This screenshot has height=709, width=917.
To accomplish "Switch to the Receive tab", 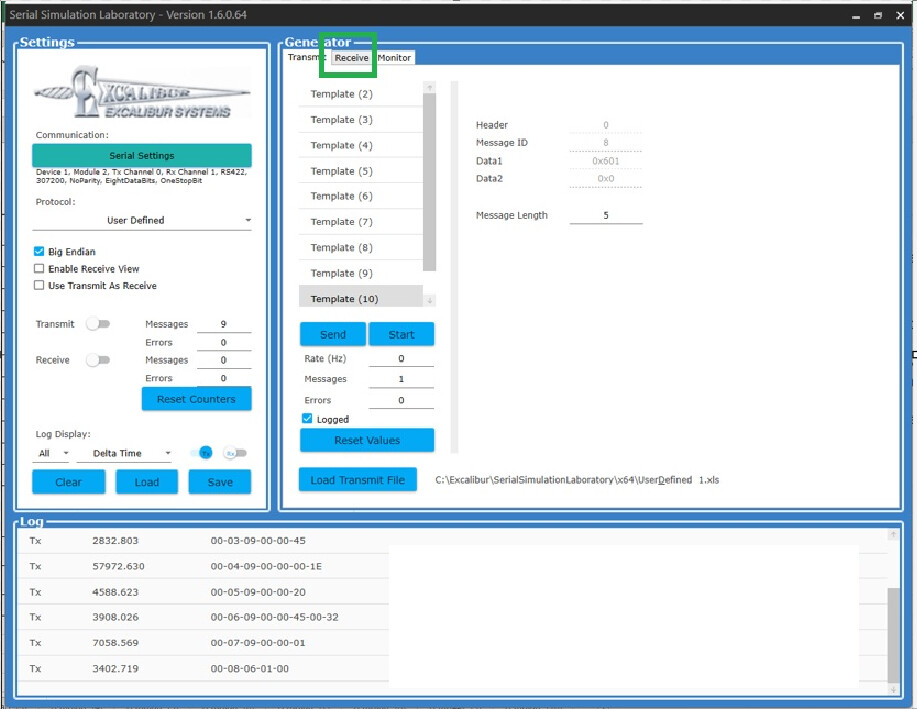I will (349, 58).
